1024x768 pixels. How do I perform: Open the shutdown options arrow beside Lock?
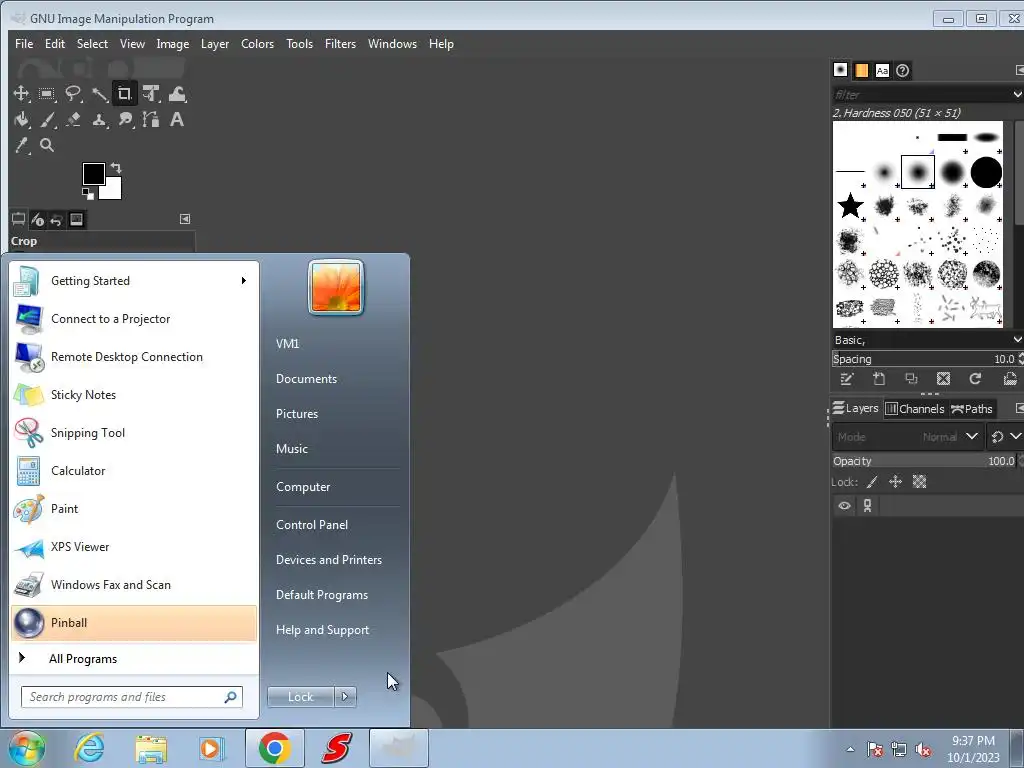pyautogui.click(x=345, y=697)
